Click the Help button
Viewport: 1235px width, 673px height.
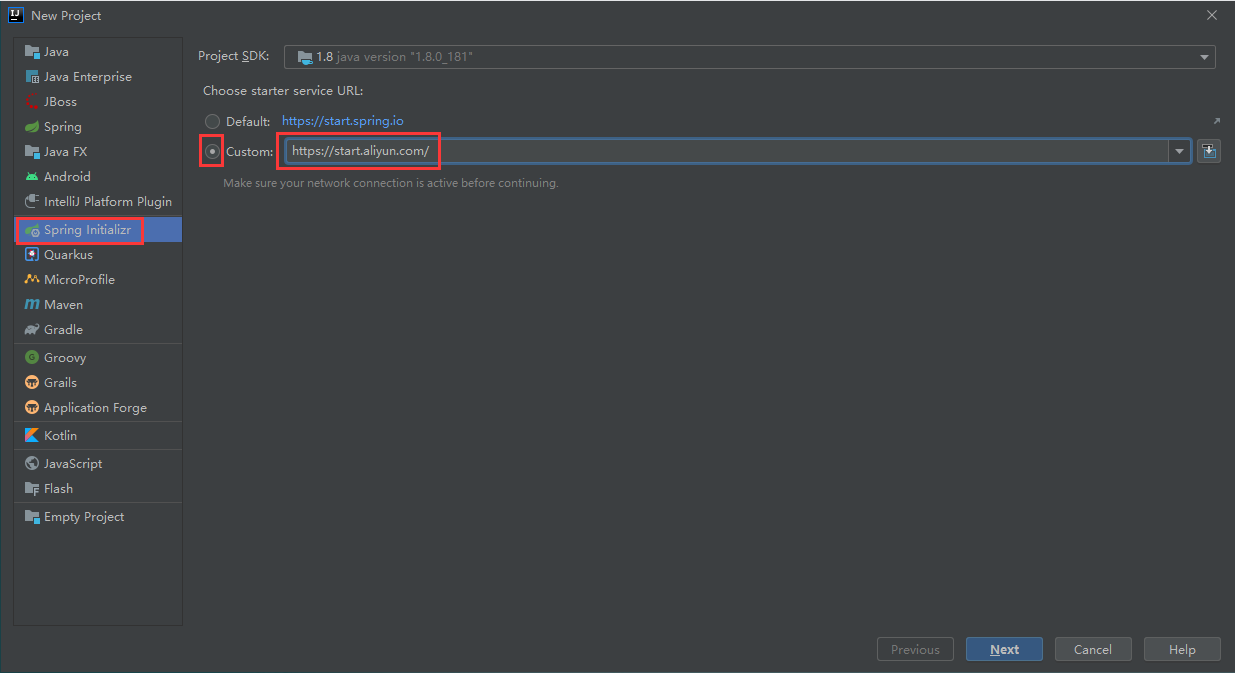[1182, 649]
